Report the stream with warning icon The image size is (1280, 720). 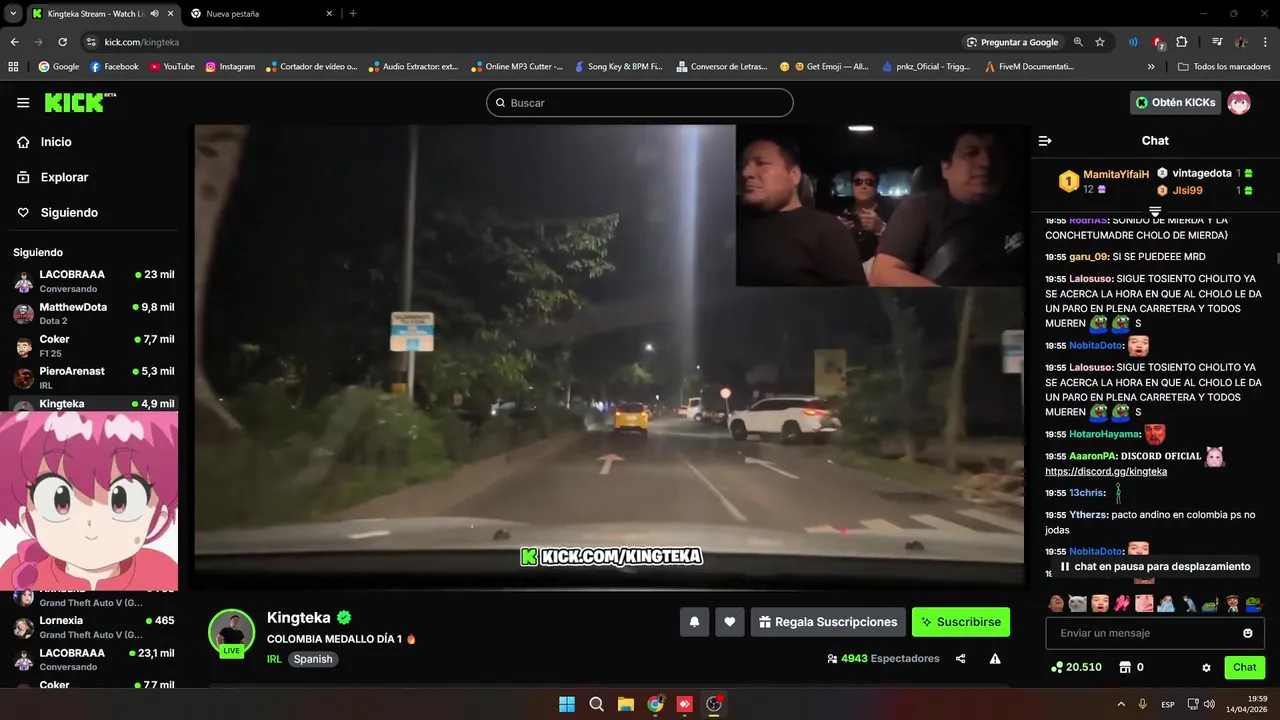coord(995,659)
